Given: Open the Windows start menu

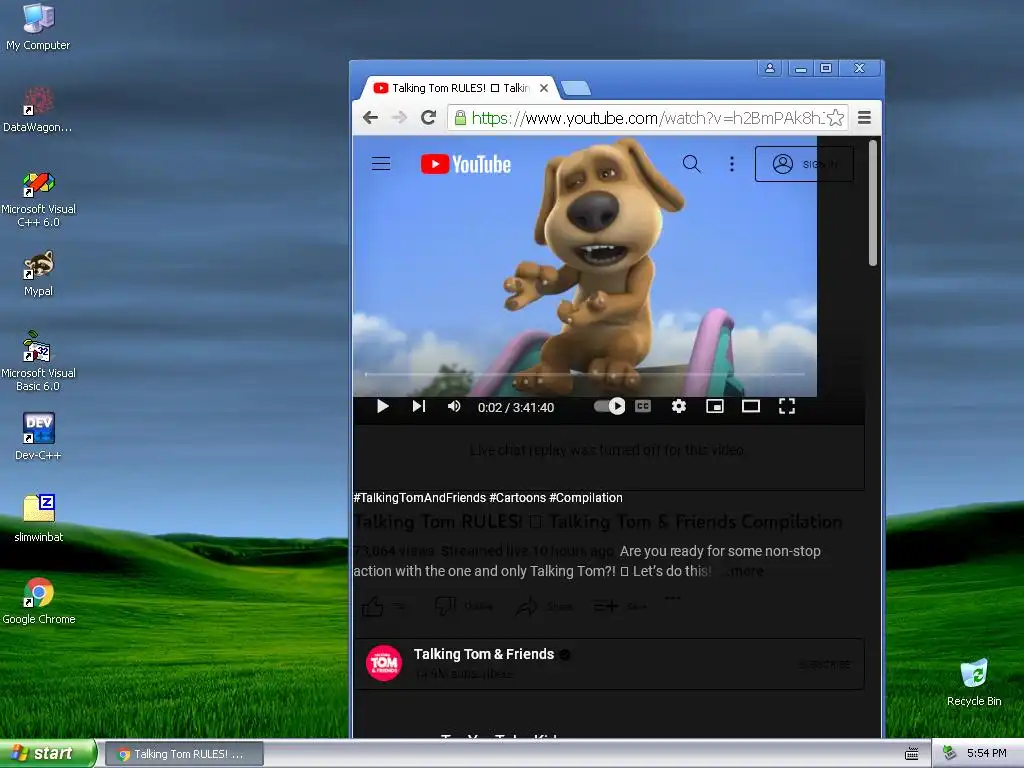Looking at the screenshot, I should pyautogui.click(x=48, y=753).
